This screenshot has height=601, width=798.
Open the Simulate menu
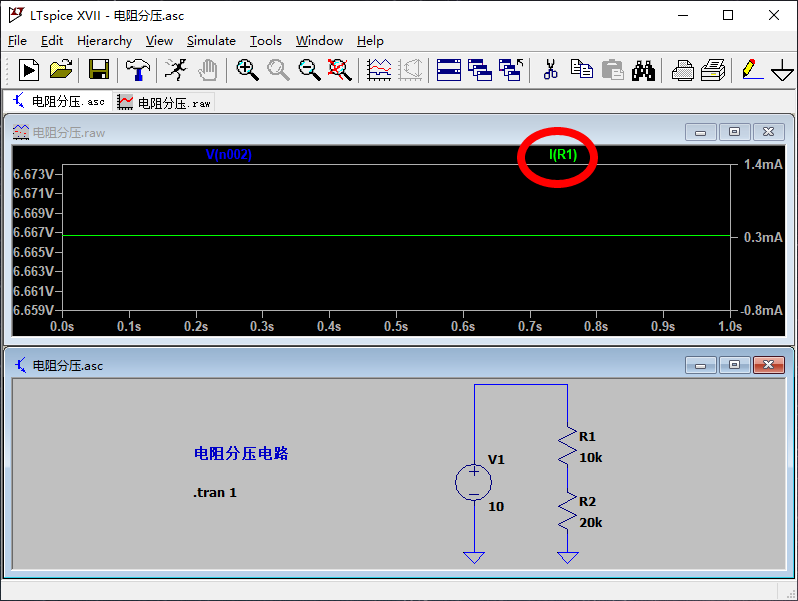coord(211,41)
